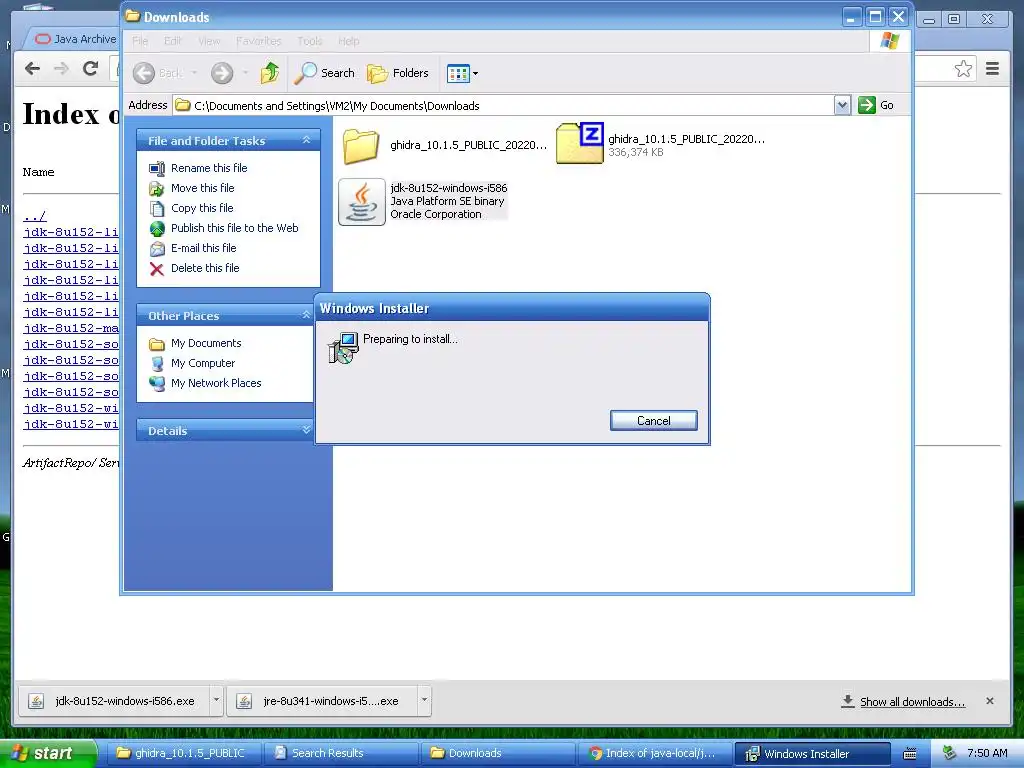Cancel the Windows Installer dialog

pos(654,421)
